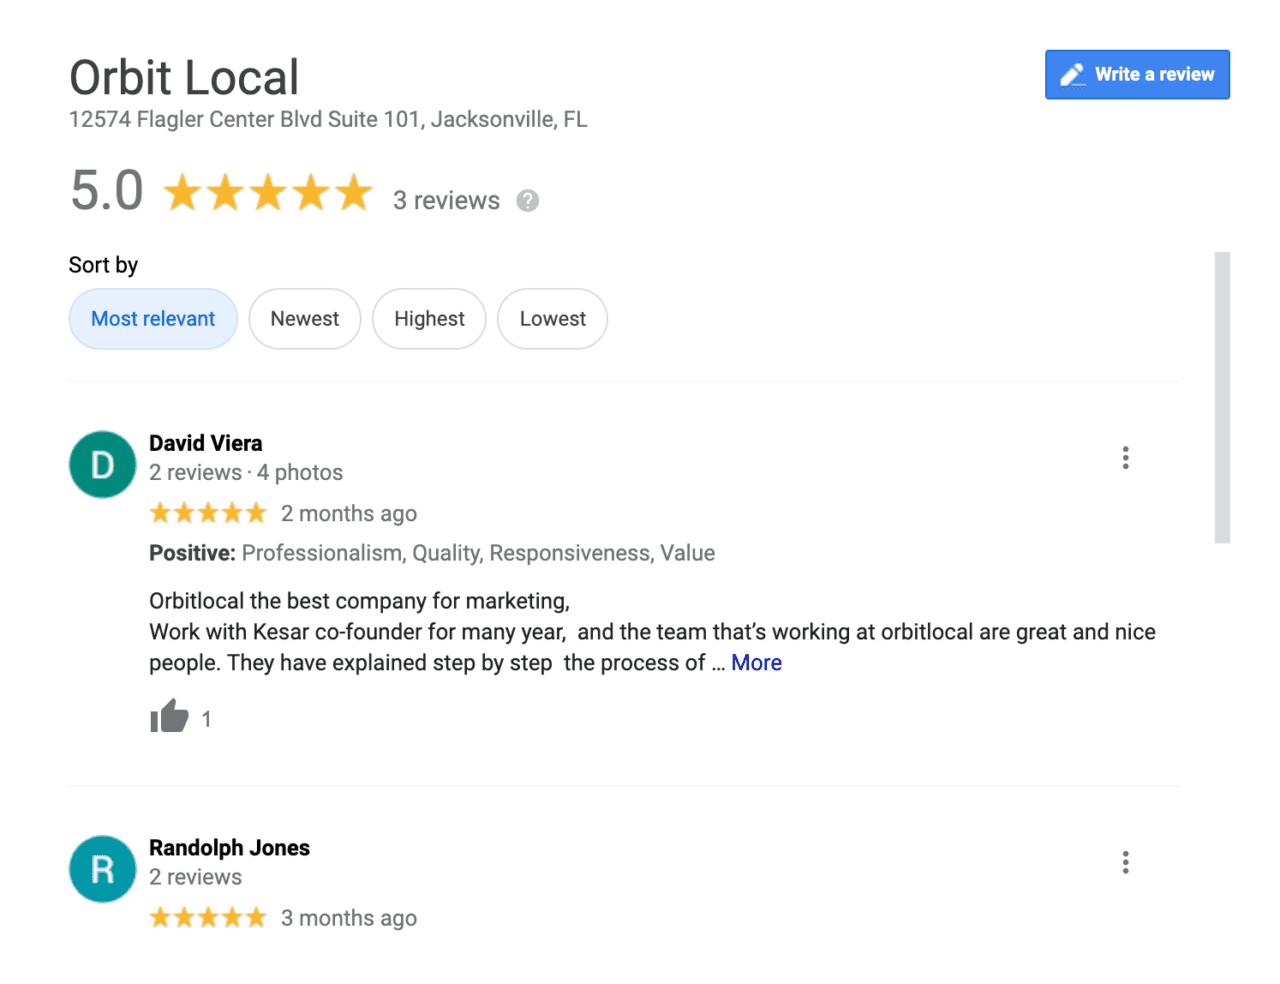Click Randolph Jones's profile avatar
This screenshot has height=984, width=1280.
pyautogui.click(x=102, y=869)
